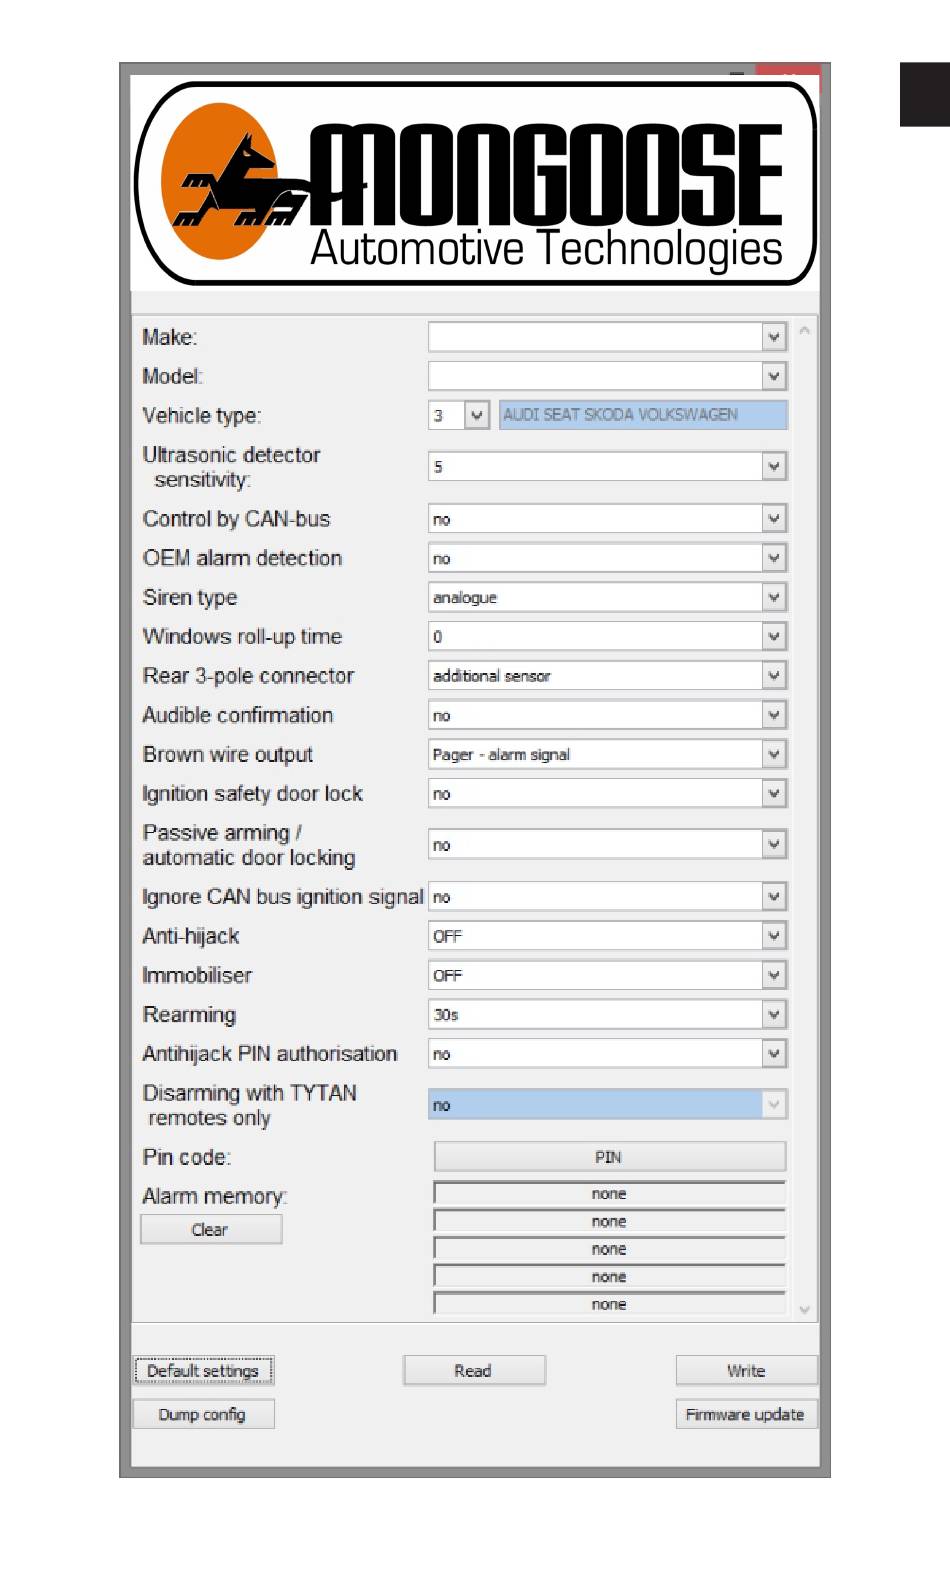Click the "OEM alarm detection" label
The width and height of the screenshot is (950, 1583).
point(243,558)
